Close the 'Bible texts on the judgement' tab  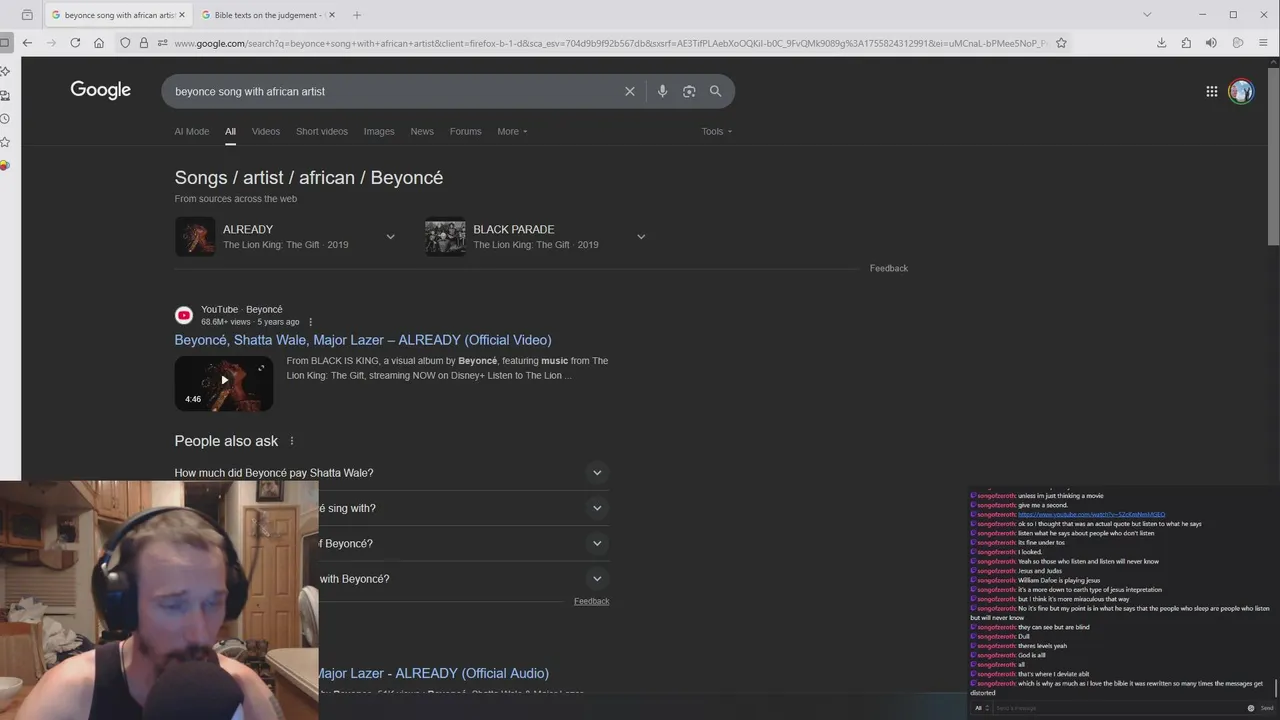click(332, 15)
